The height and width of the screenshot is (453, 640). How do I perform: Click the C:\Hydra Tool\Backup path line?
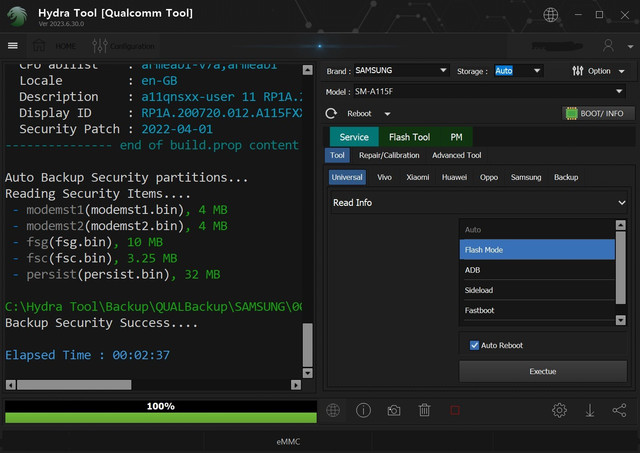(x=153, y=306)
